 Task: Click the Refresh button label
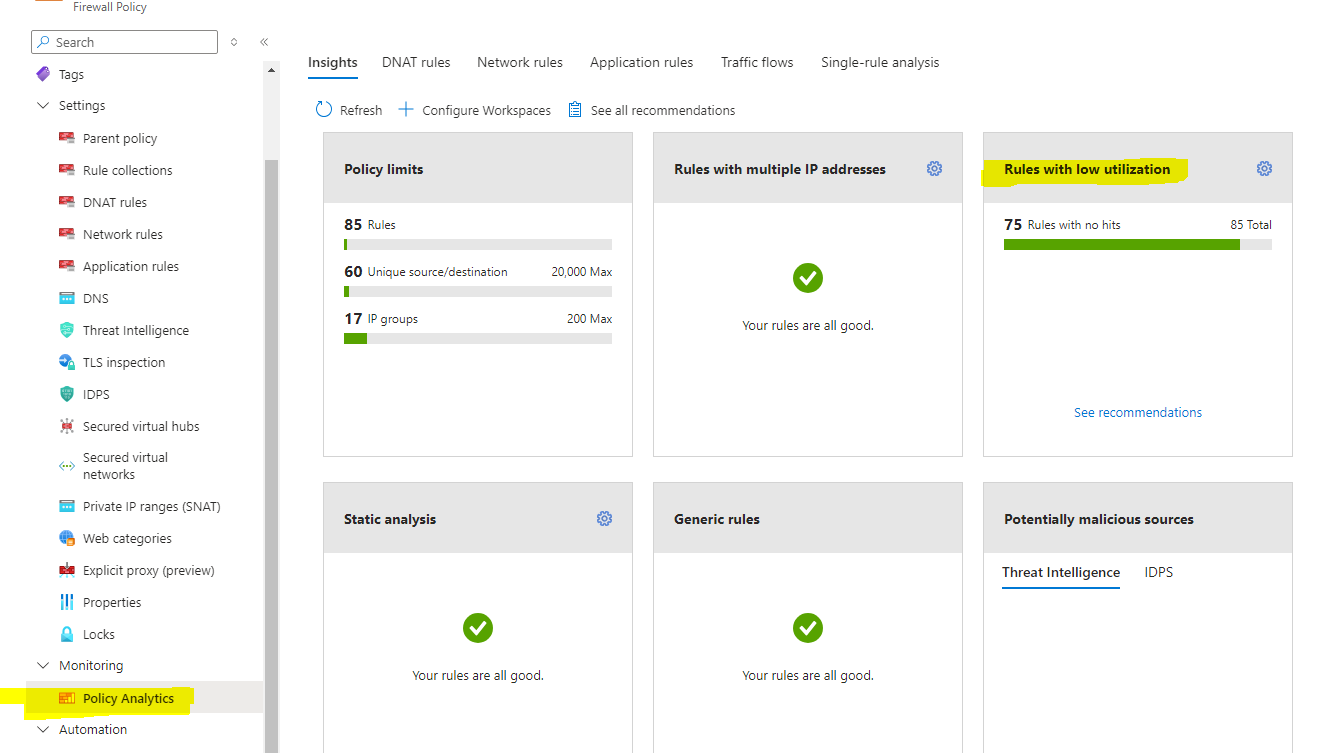click(361, 111)
